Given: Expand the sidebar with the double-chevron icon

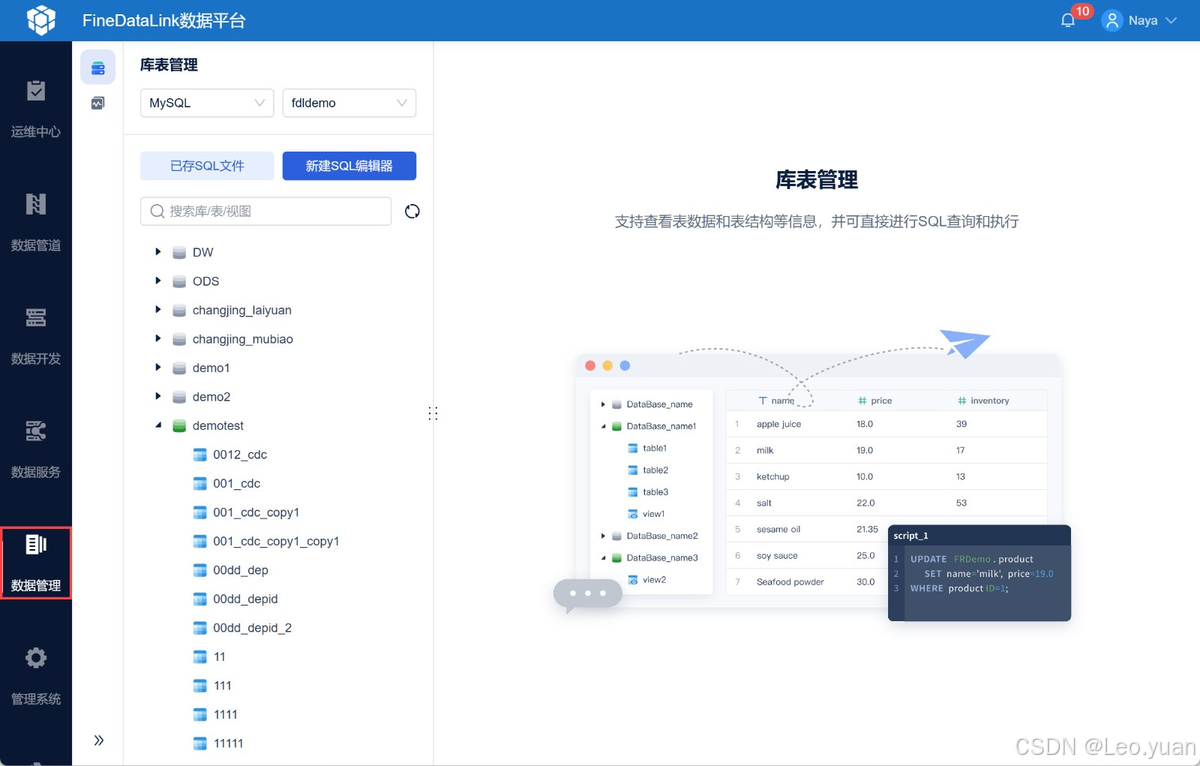Looking at the screenshot, I should (x=99, y=740).
